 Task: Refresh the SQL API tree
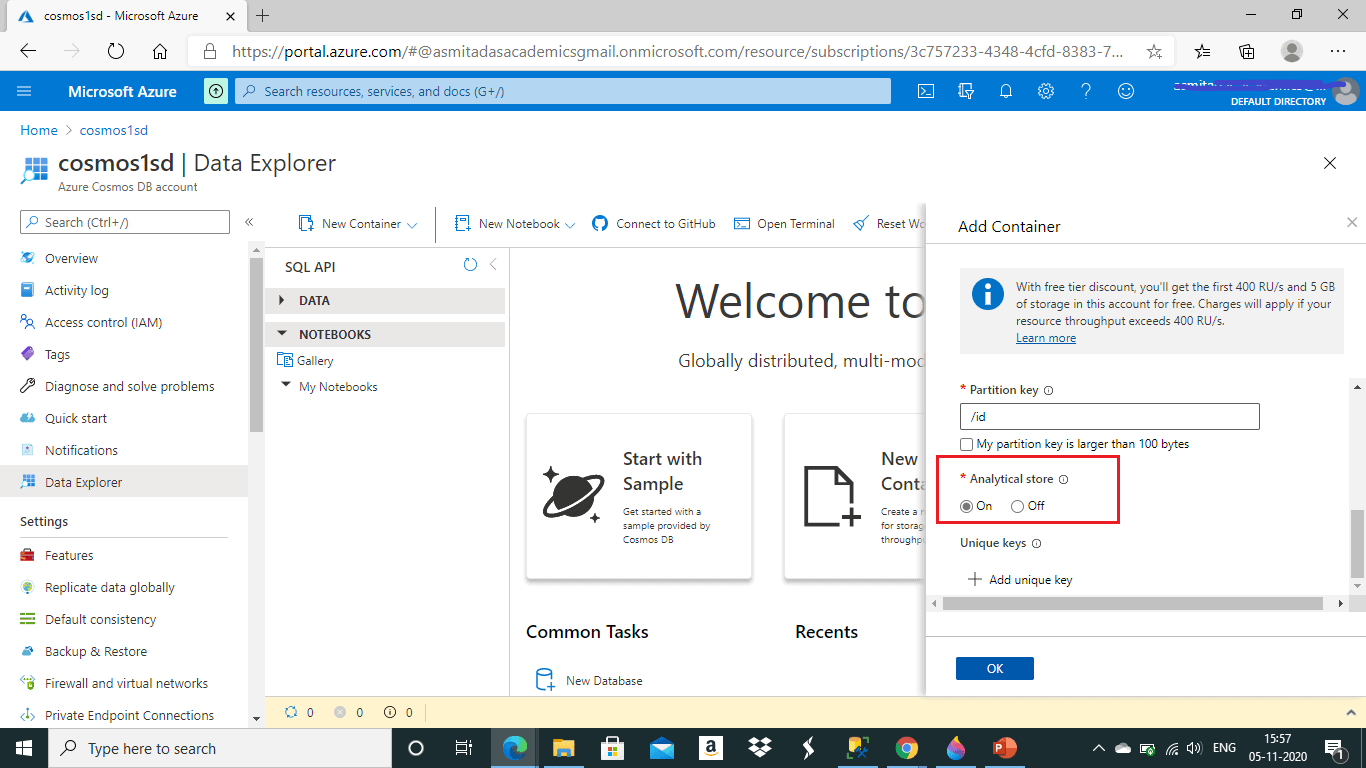coord(470,265)
